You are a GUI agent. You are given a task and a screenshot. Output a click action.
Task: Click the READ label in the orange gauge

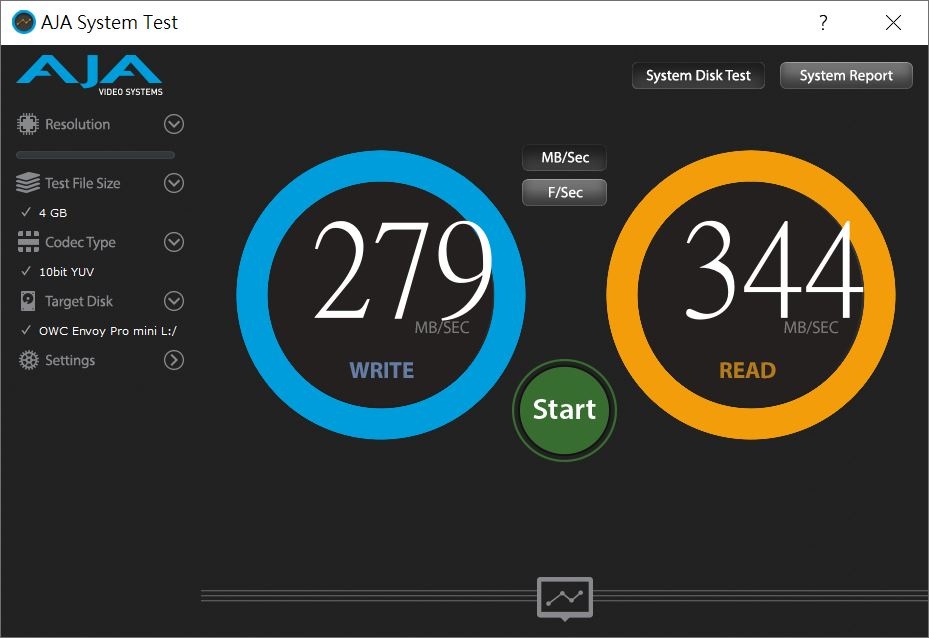(748, 370)
